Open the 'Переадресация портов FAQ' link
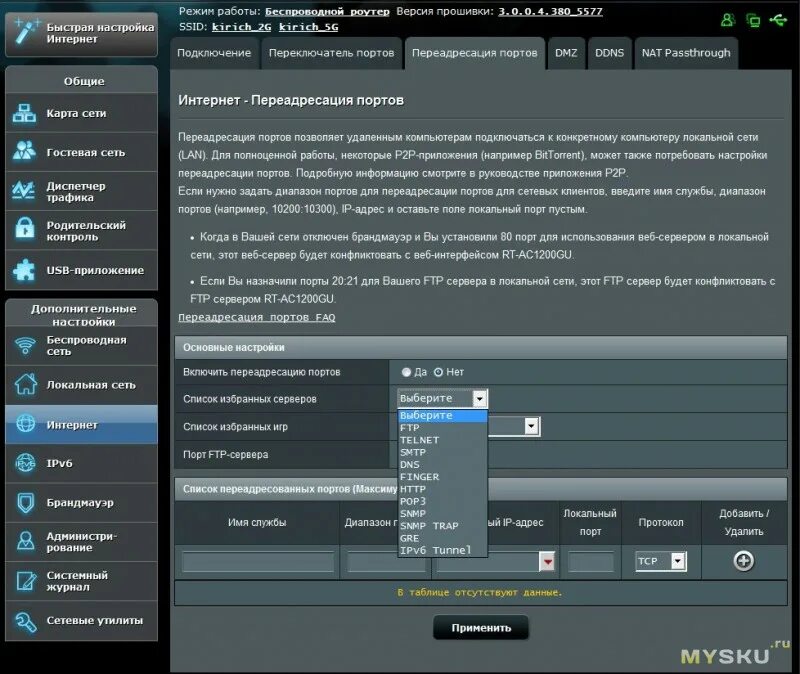Screen dimensions: 800x674 257,317
